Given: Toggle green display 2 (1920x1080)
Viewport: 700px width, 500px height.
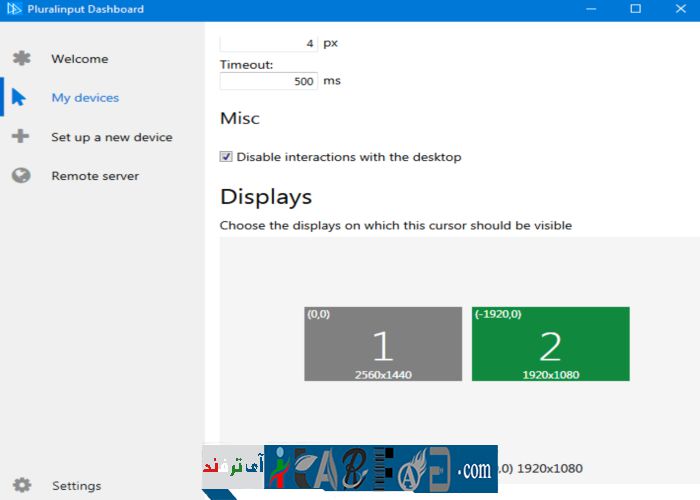Looking at the screenshot, I should (x=551, y=344).
